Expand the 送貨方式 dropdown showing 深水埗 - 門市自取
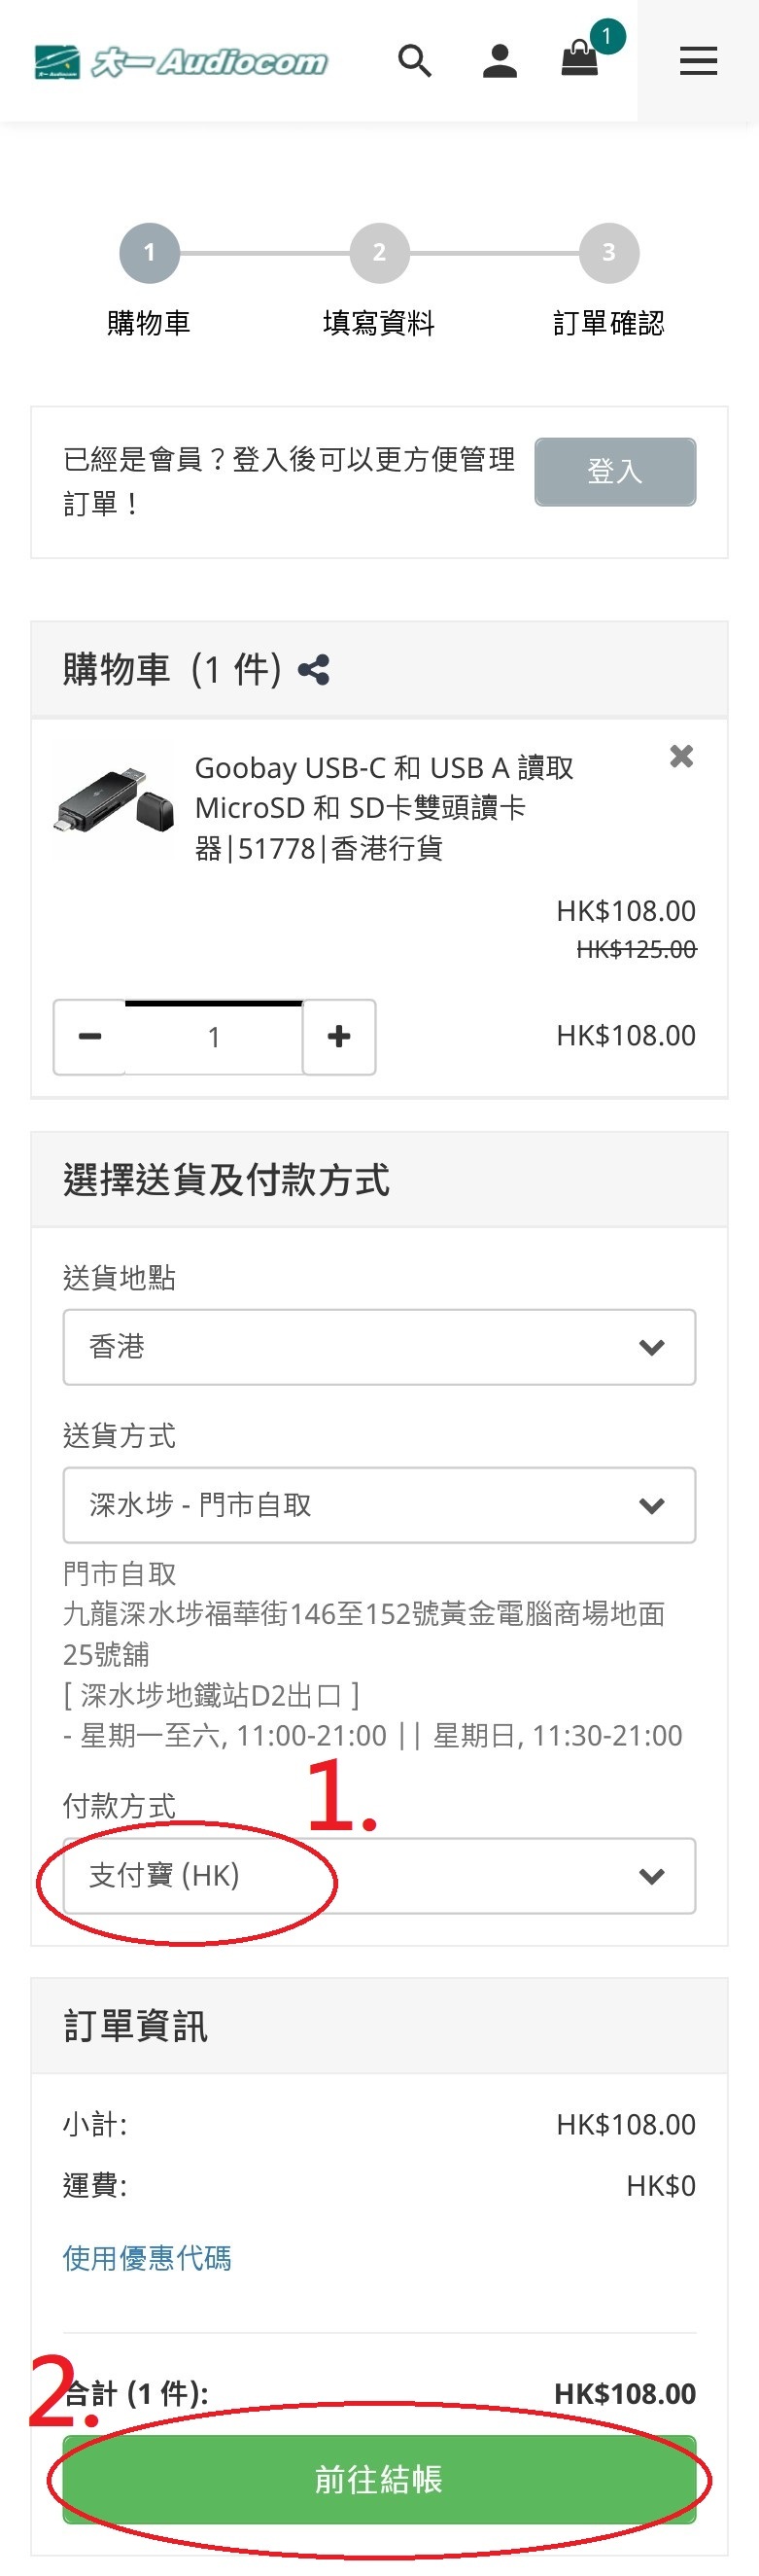The height and width of the screenshot is (2576, 759). [x=379, y=1505]
